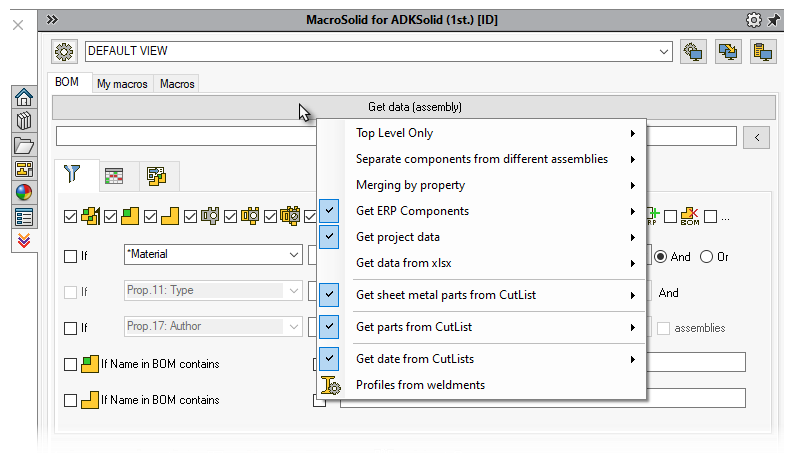794x454 pixels.
Task: Uncheck box before plain yellow part icon
Action: 150,217
